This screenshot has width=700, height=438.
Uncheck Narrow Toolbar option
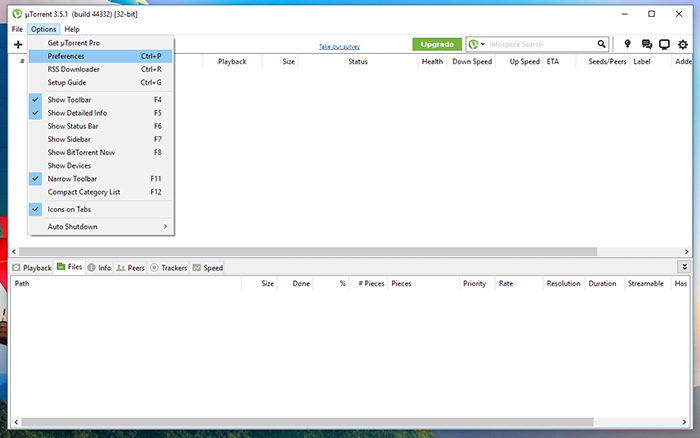click(x=100, y=179)
